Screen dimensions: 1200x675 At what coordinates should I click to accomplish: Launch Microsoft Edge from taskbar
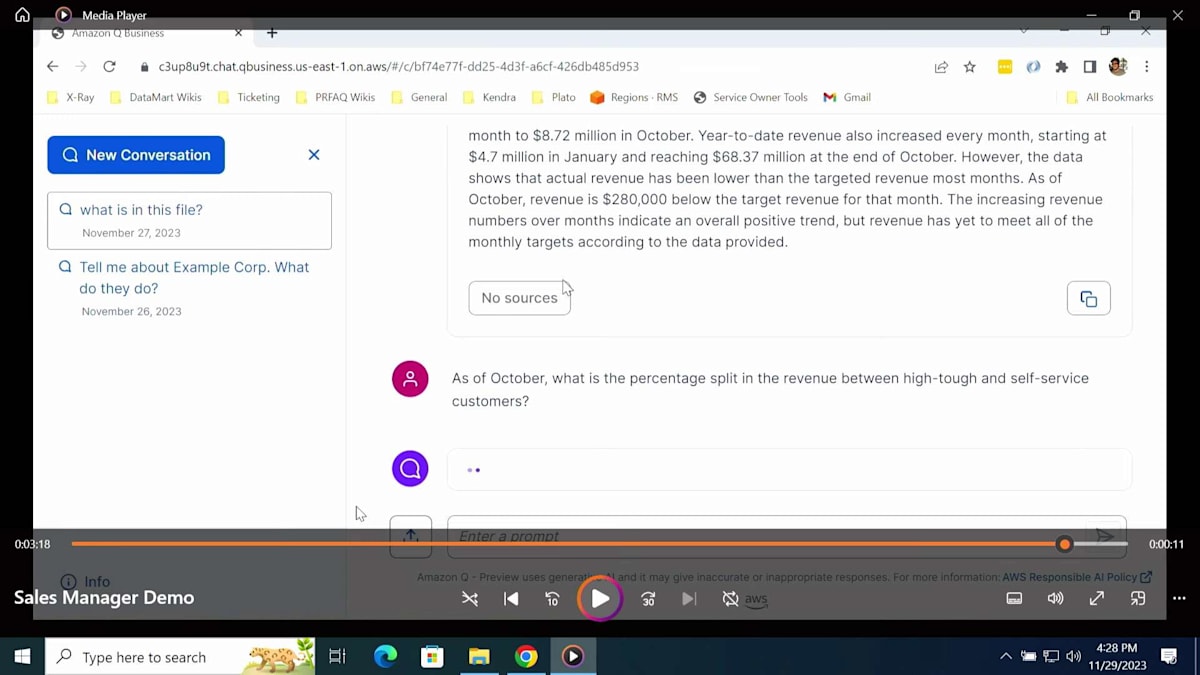pos(385,657)
